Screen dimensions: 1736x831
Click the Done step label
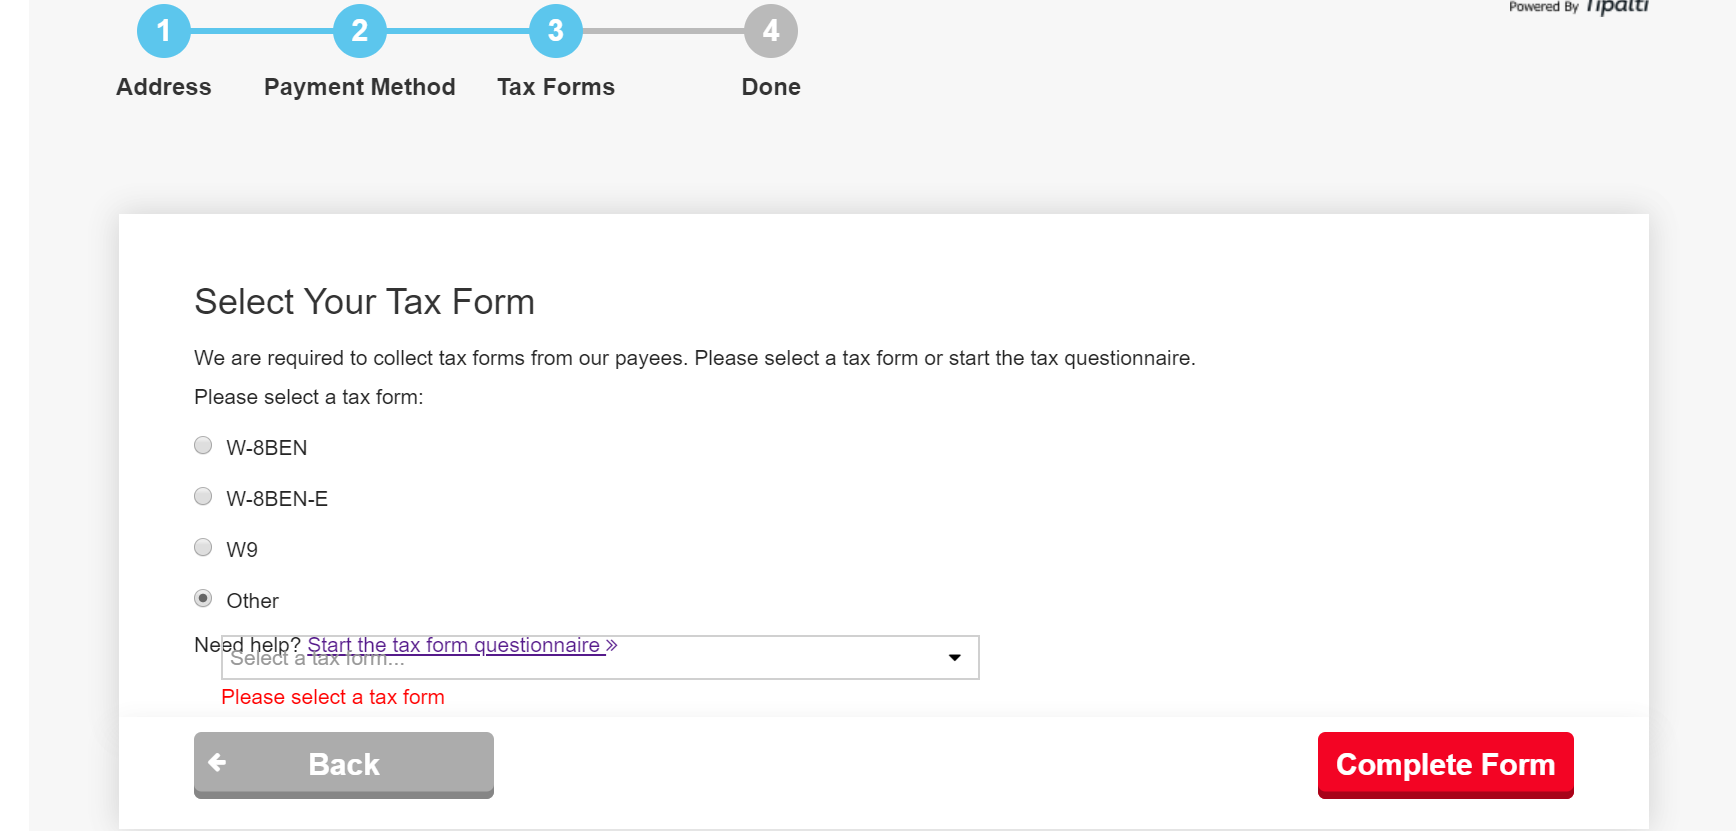(x=771, y=87)
